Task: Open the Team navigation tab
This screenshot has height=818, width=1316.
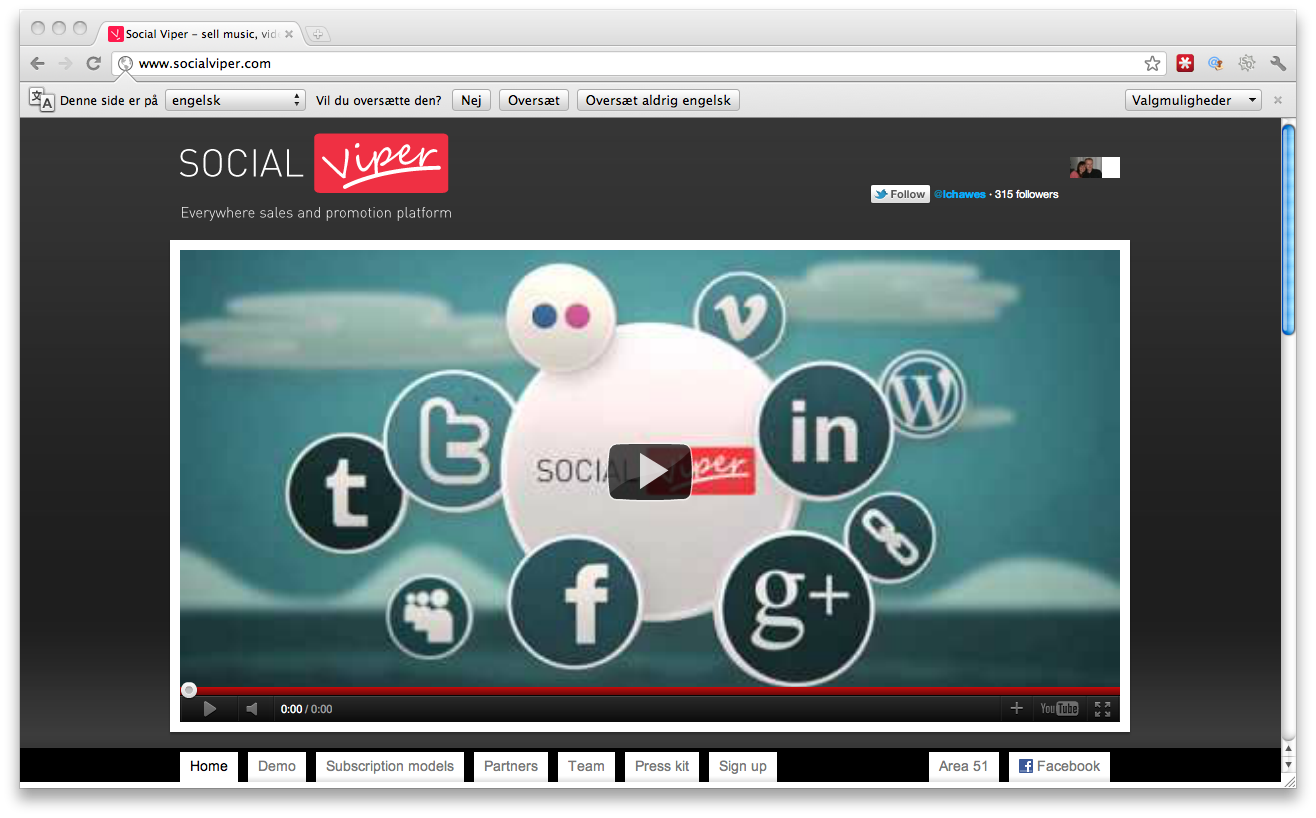Action: point(586,766)
